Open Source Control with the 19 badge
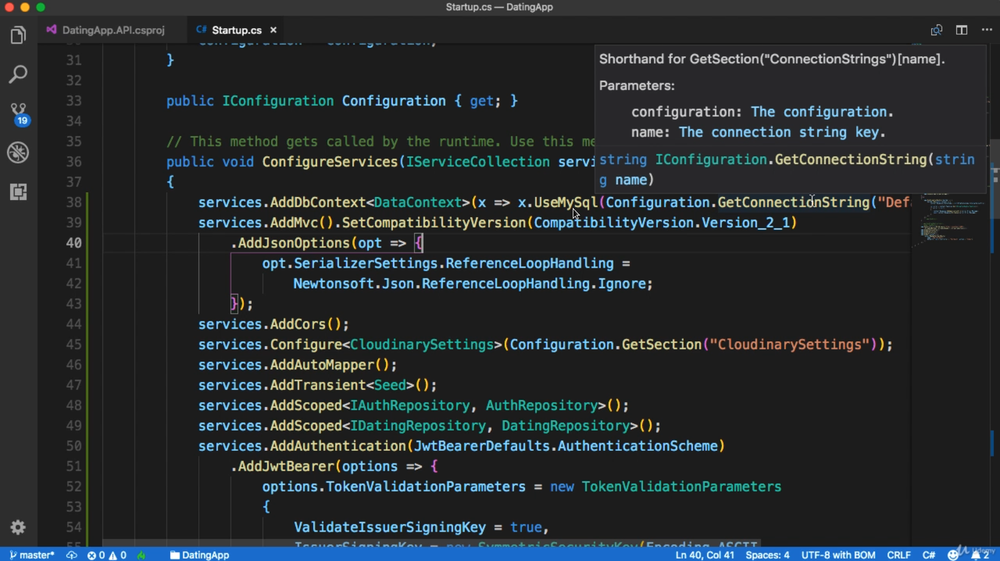The width and height of the screenshot is (1000, 561). point(18,113)
